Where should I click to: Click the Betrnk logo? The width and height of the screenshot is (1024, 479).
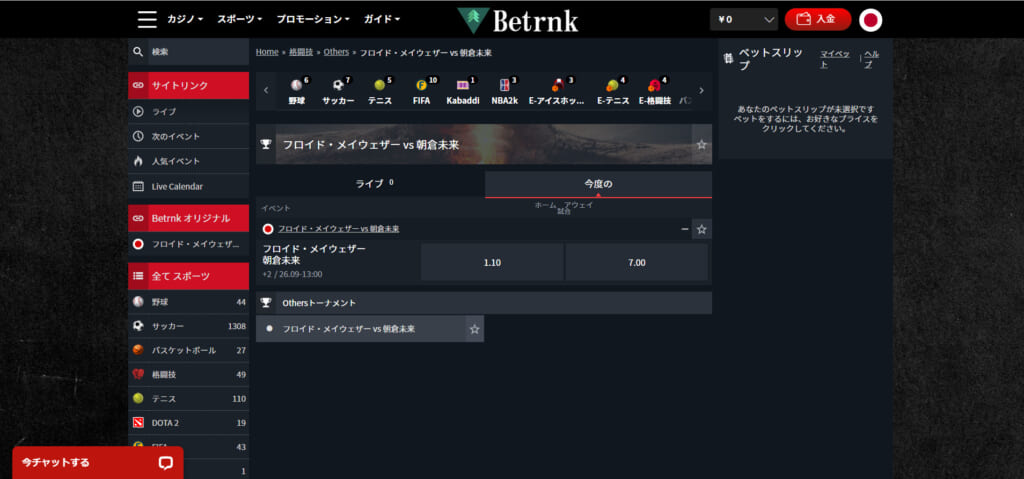[518, 20]
